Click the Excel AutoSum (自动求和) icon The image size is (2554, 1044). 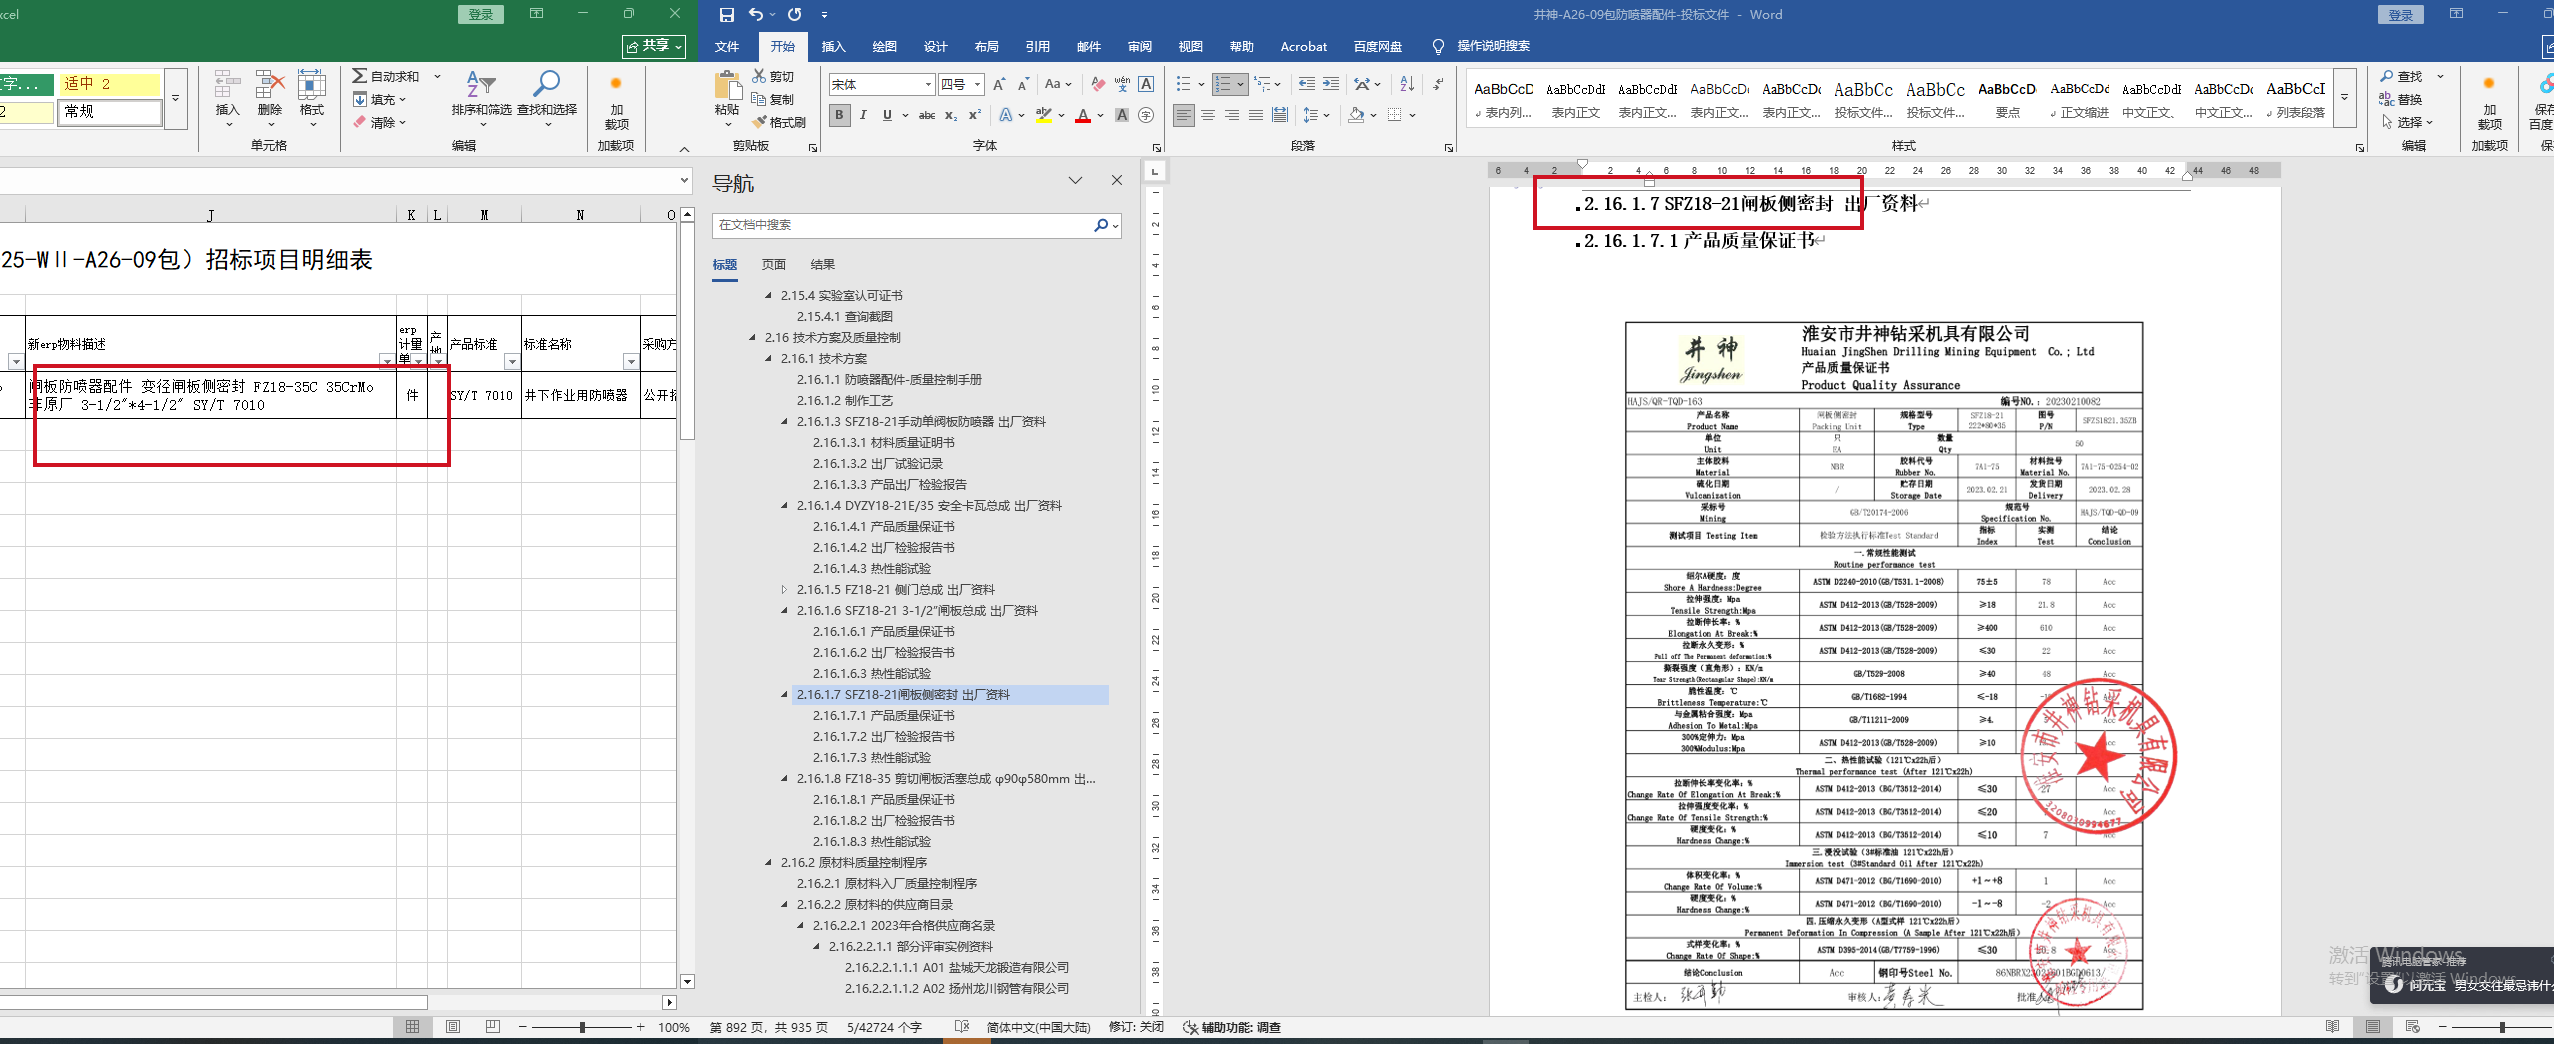click(360, 76)
